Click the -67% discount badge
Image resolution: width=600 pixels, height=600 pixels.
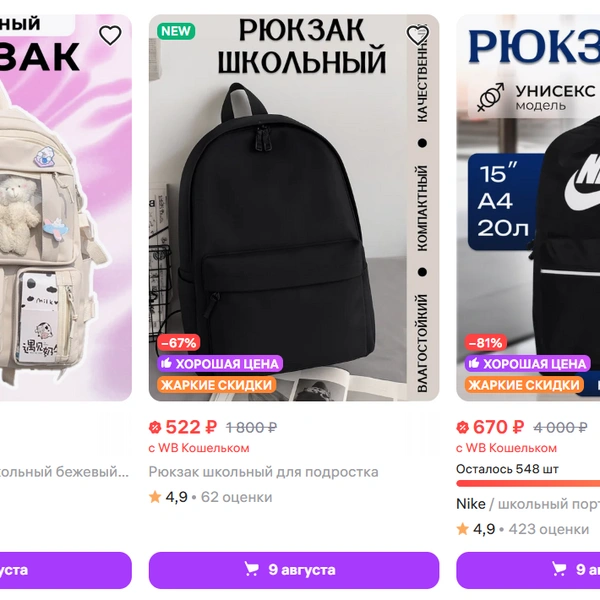click(179, 342)
